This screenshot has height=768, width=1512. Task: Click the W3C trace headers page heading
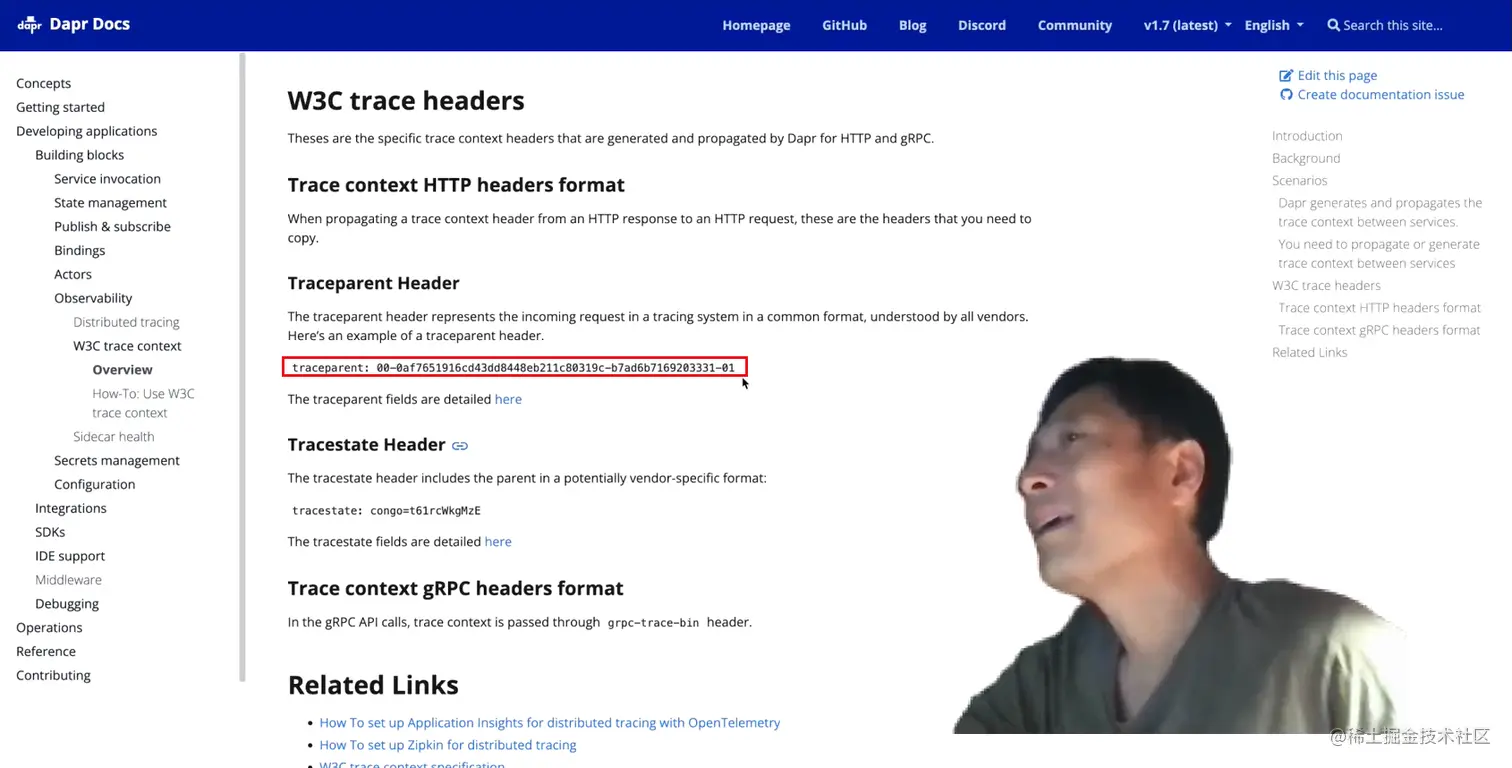[x=406, y=101]
